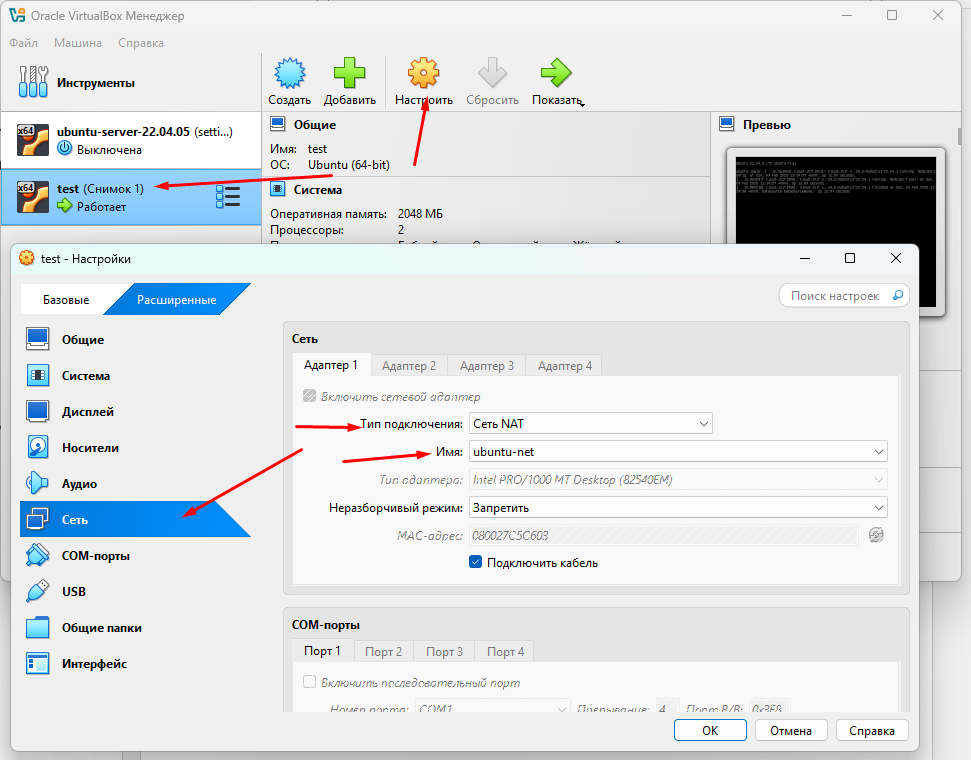Switch to Адаптер 1 tab
Viewport: 971px width, 760px height.
tap(331, 365)
